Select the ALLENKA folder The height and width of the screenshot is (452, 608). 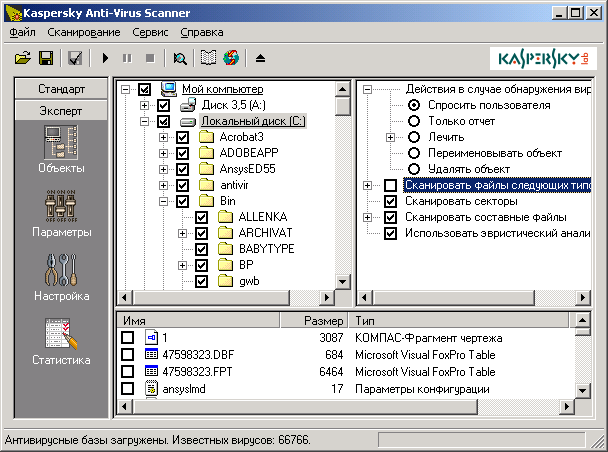pos(263,217)
